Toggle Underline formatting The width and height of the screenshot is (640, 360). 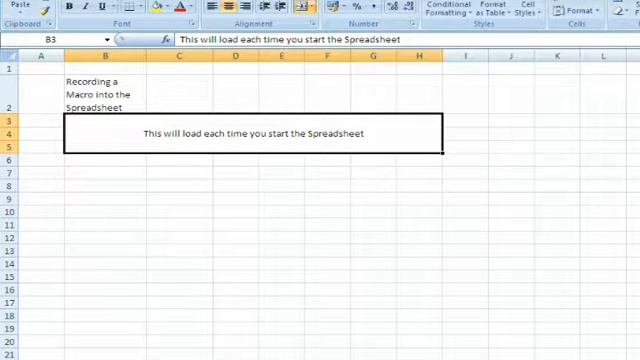point(102,7)
